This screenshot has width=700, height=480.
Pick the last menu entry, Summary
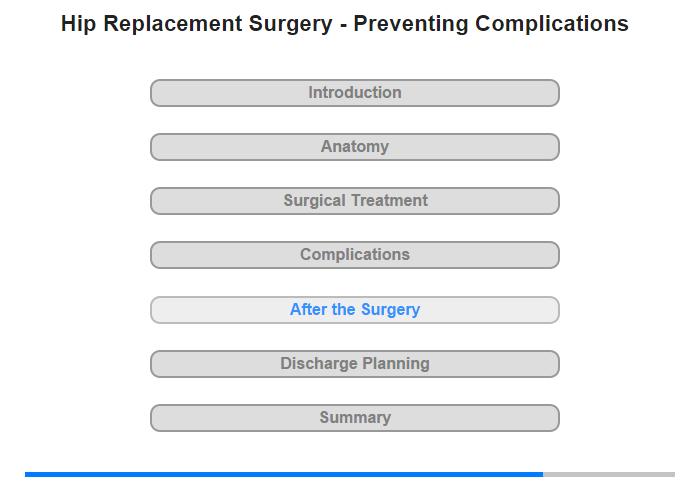355,418
